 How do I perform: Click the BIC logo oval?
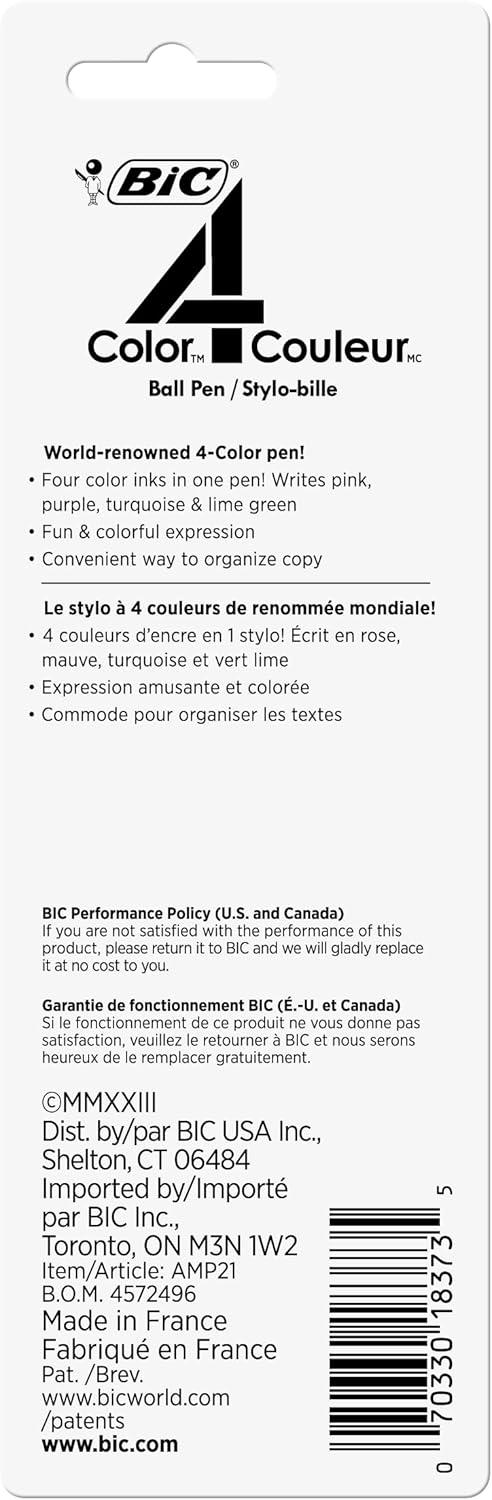(x=168, y=183)
